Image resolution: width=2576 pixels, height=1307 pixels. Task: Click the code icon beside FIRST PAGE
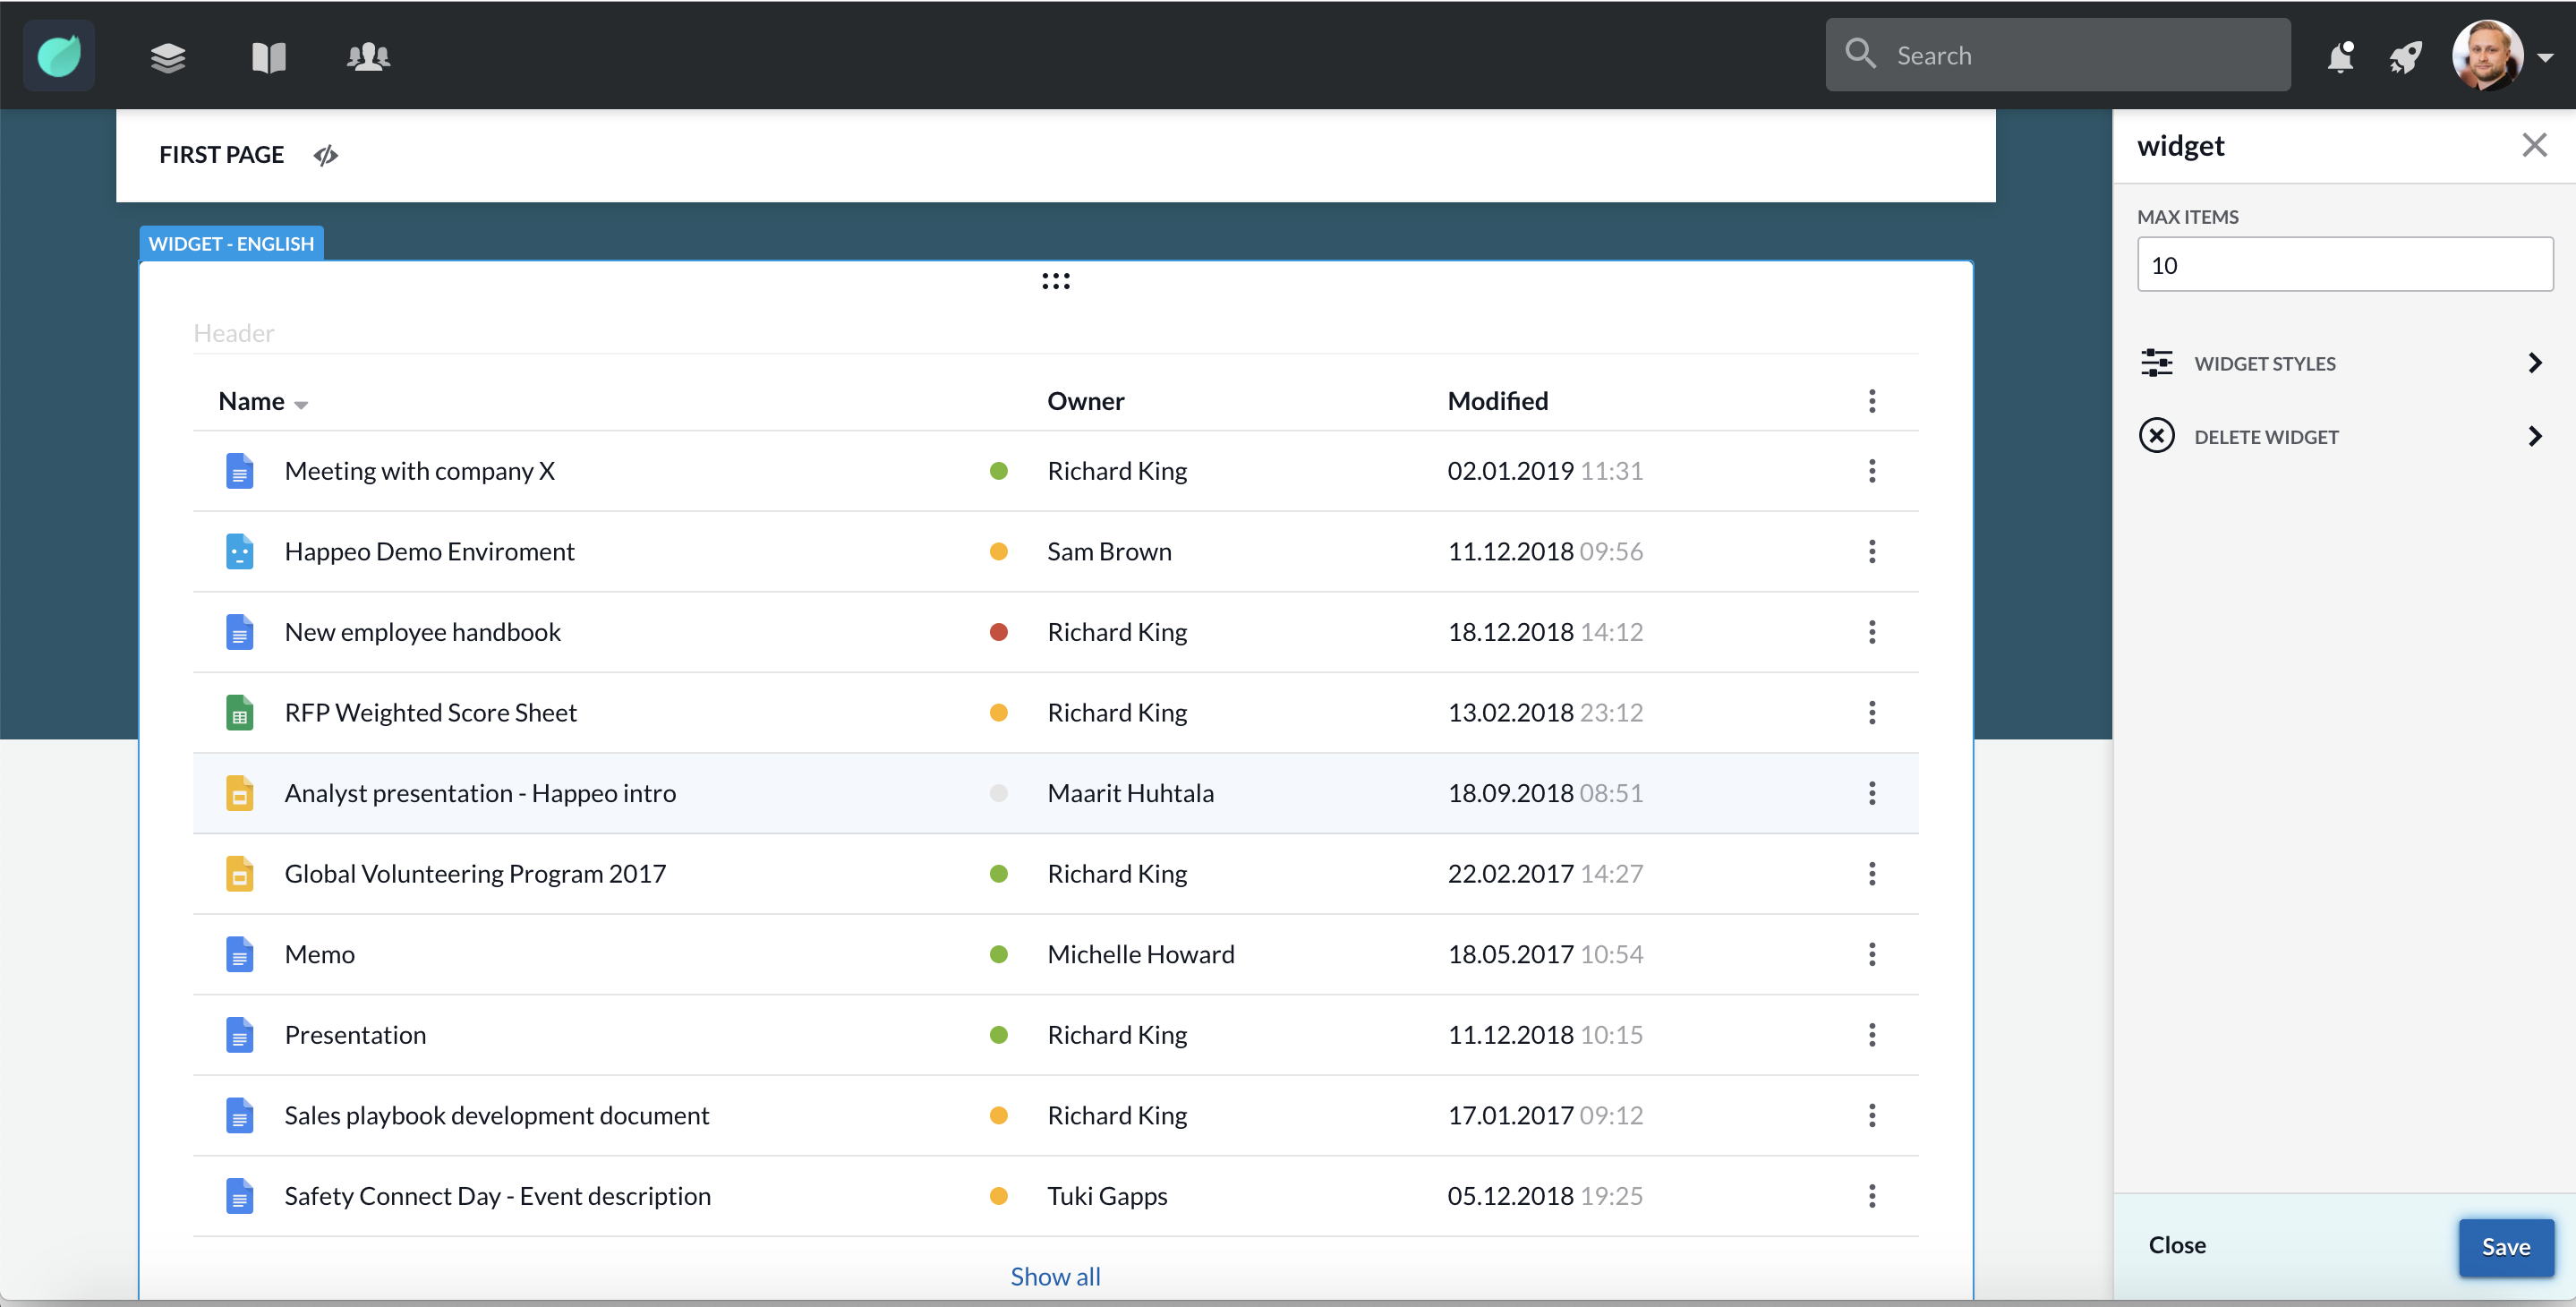point(325,155)
